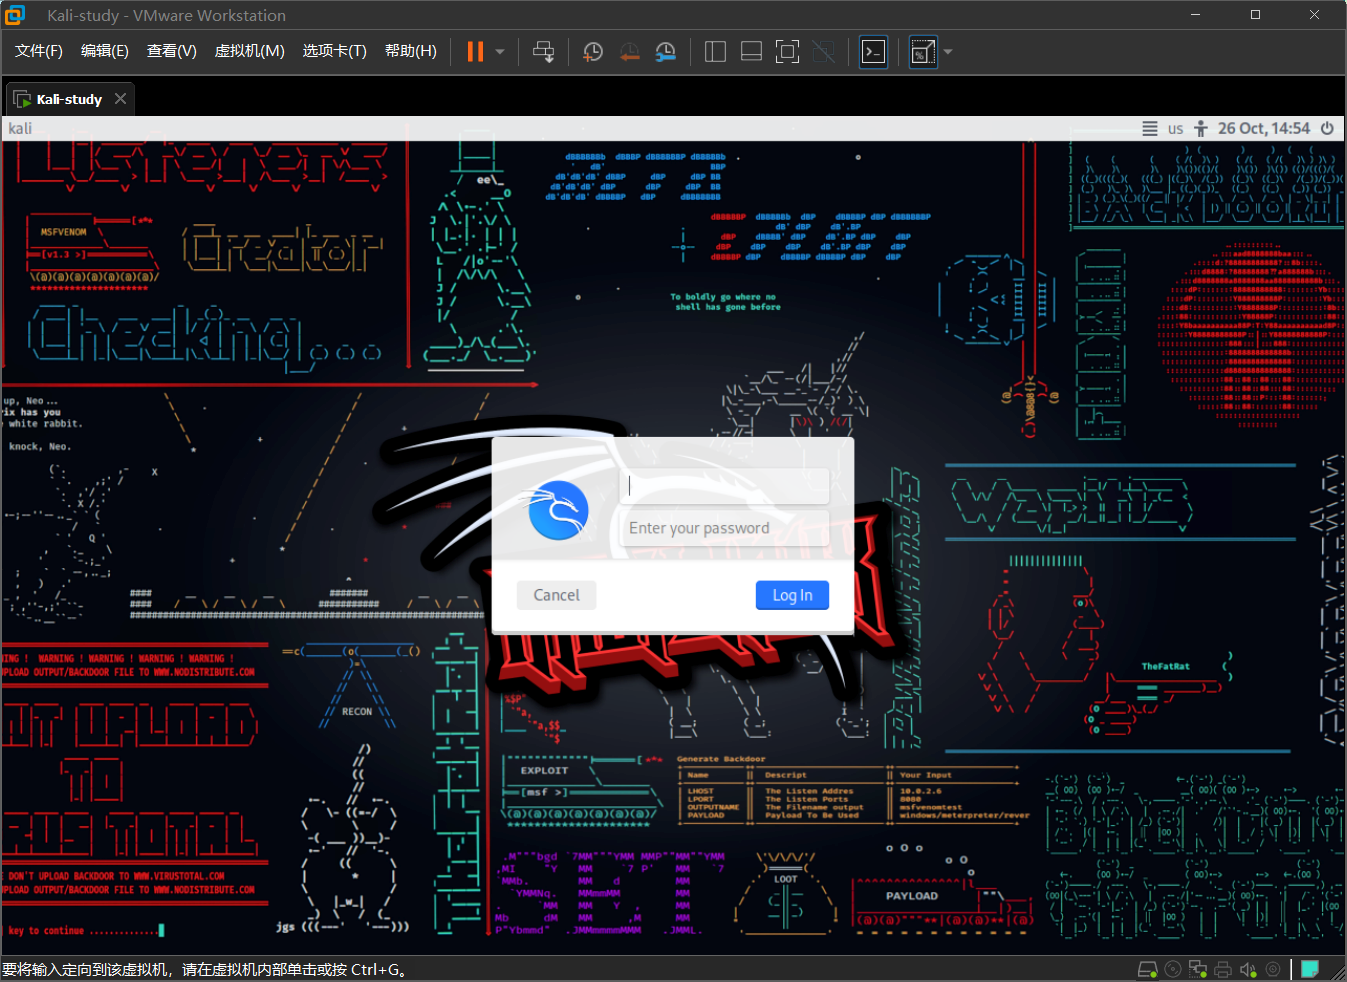Toggle the console view button

[x=873, y=52]
